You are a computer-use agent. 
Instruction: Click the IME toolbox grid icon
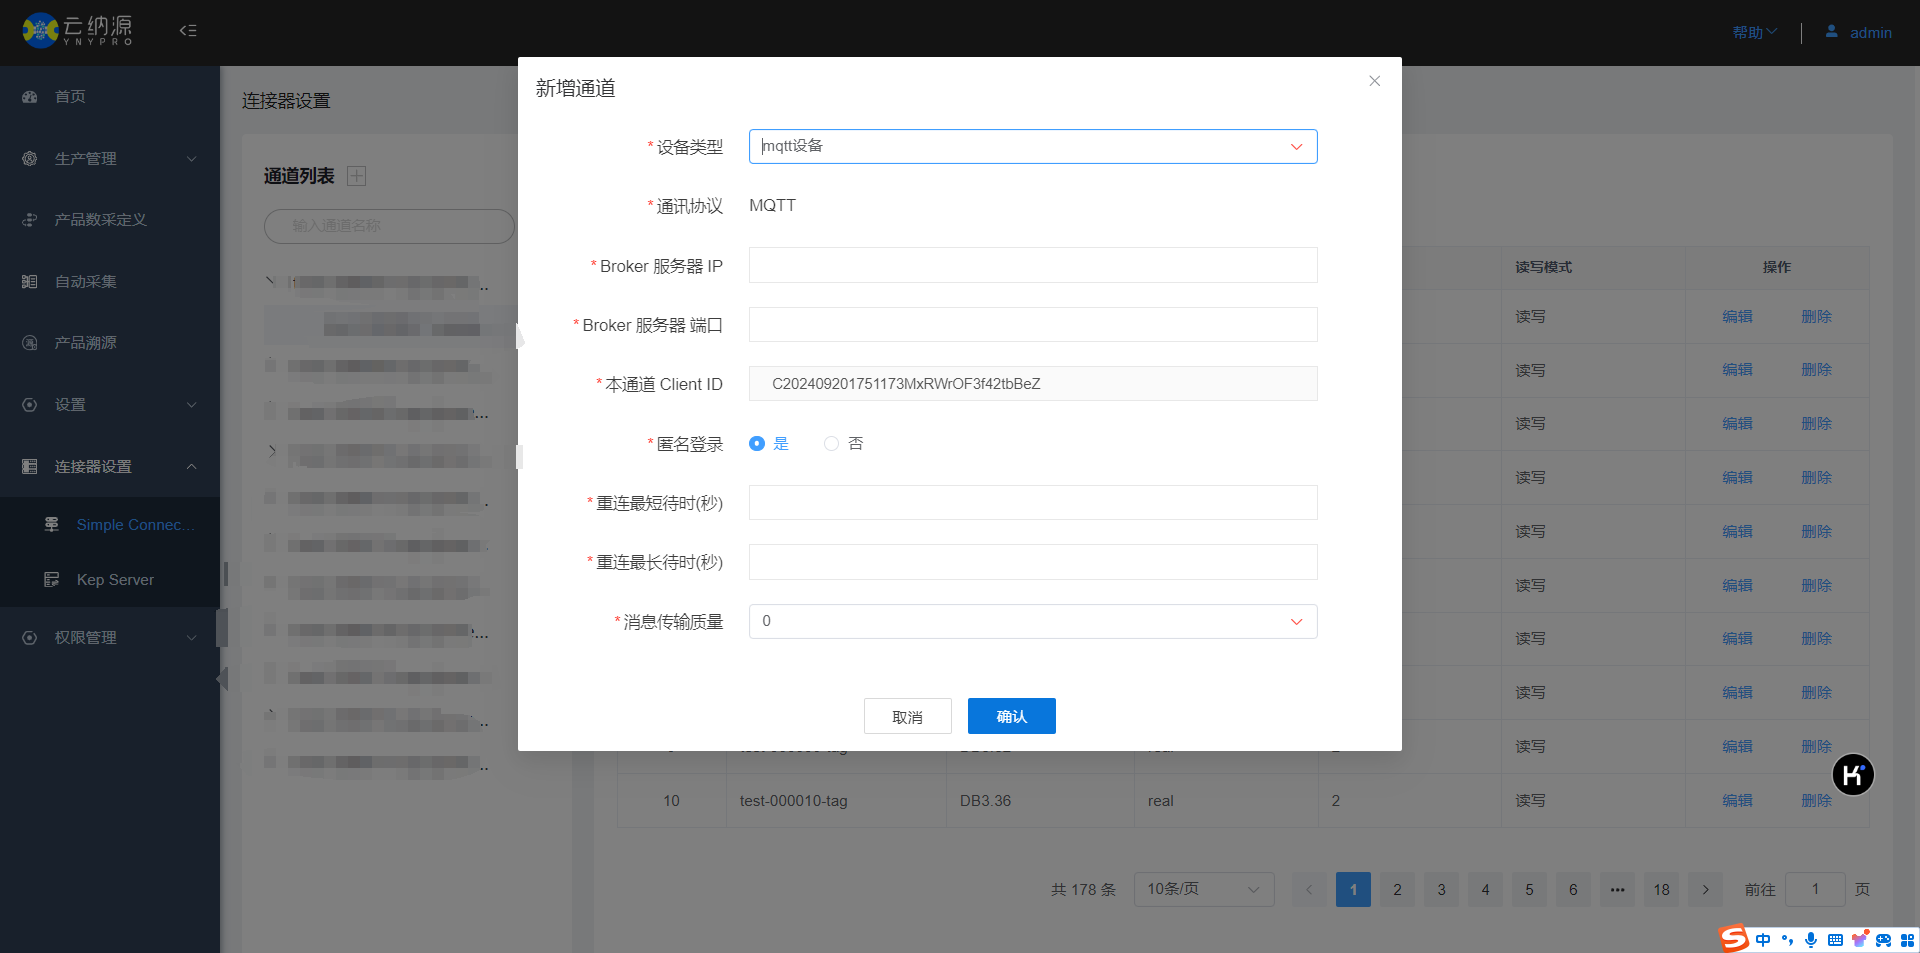tap(1907, 940)
